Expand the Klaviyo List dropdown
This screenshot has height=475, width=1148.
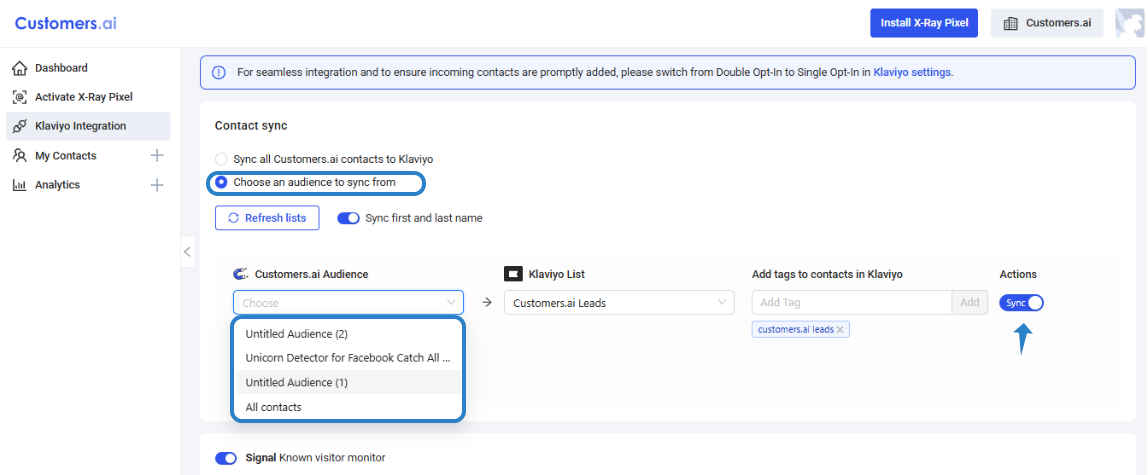click(618, 303)
